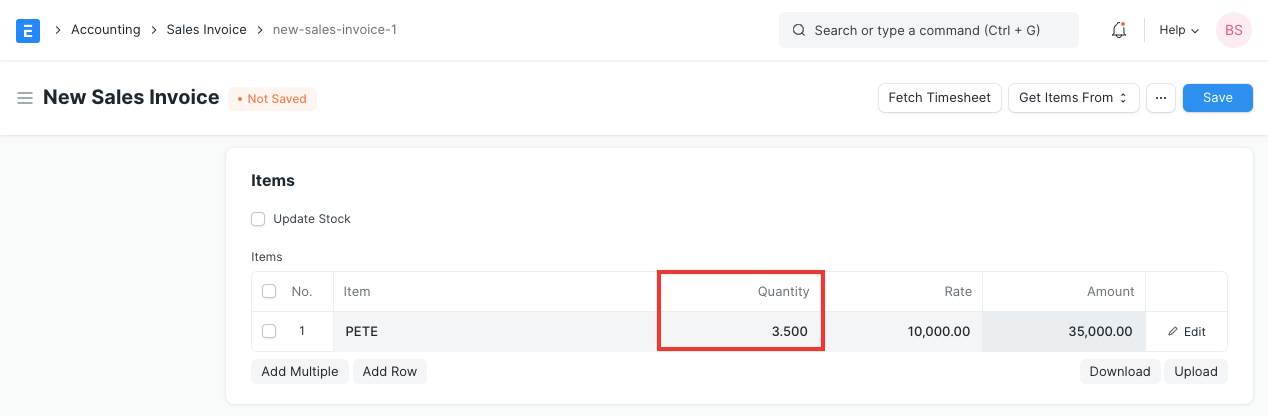The height and width of the screenshot is (416, 1268).
Task: Click the search magnifier icon
Action: [x=799, y=30]
